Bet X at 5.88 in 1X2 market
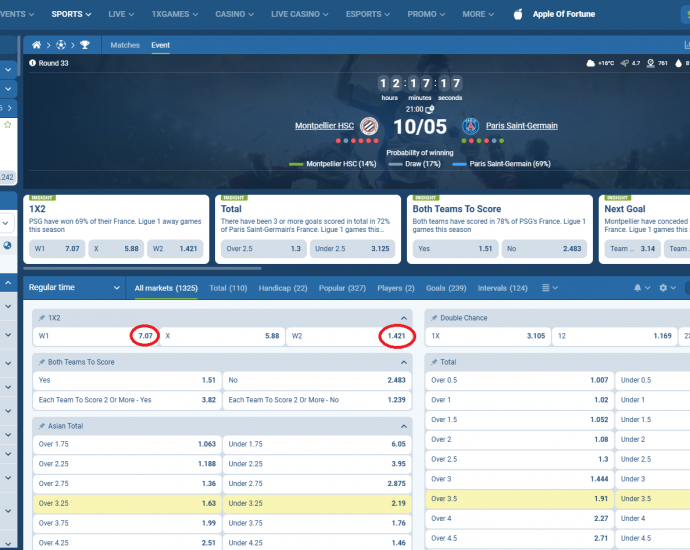The height and width of the screenshot is (550, 690). (222, 336)
